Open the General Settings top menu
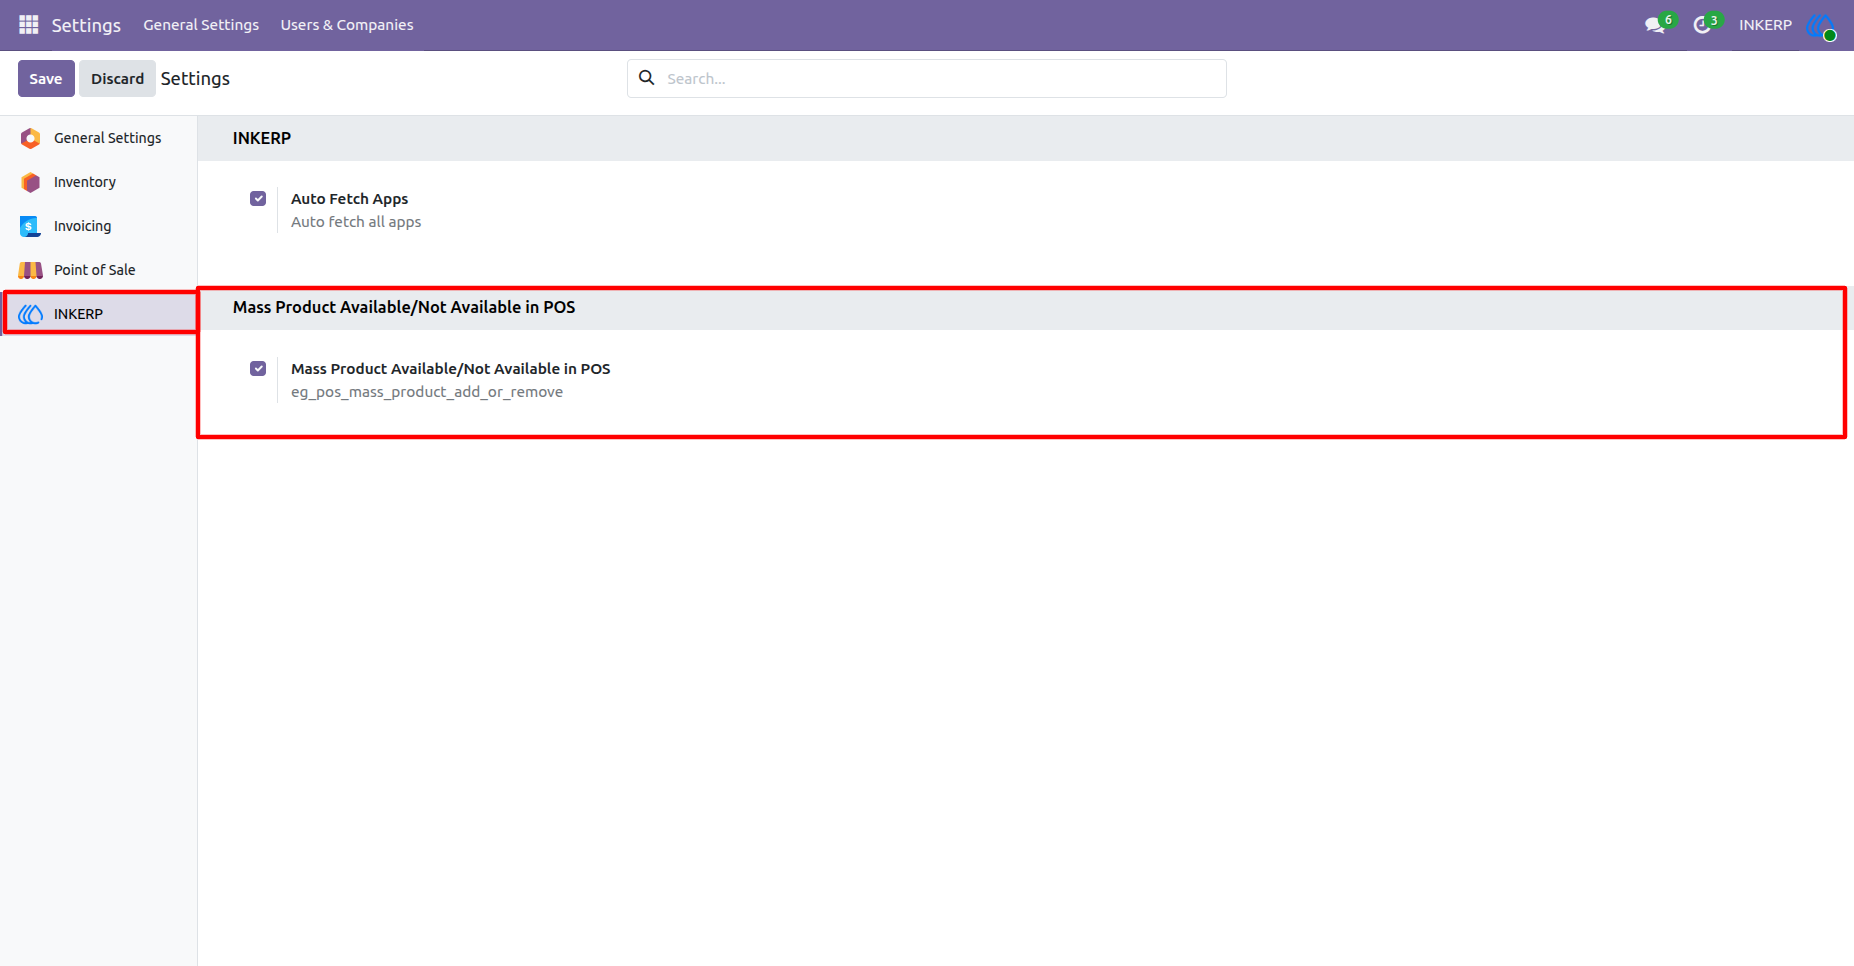 click(x=201, y=25)
